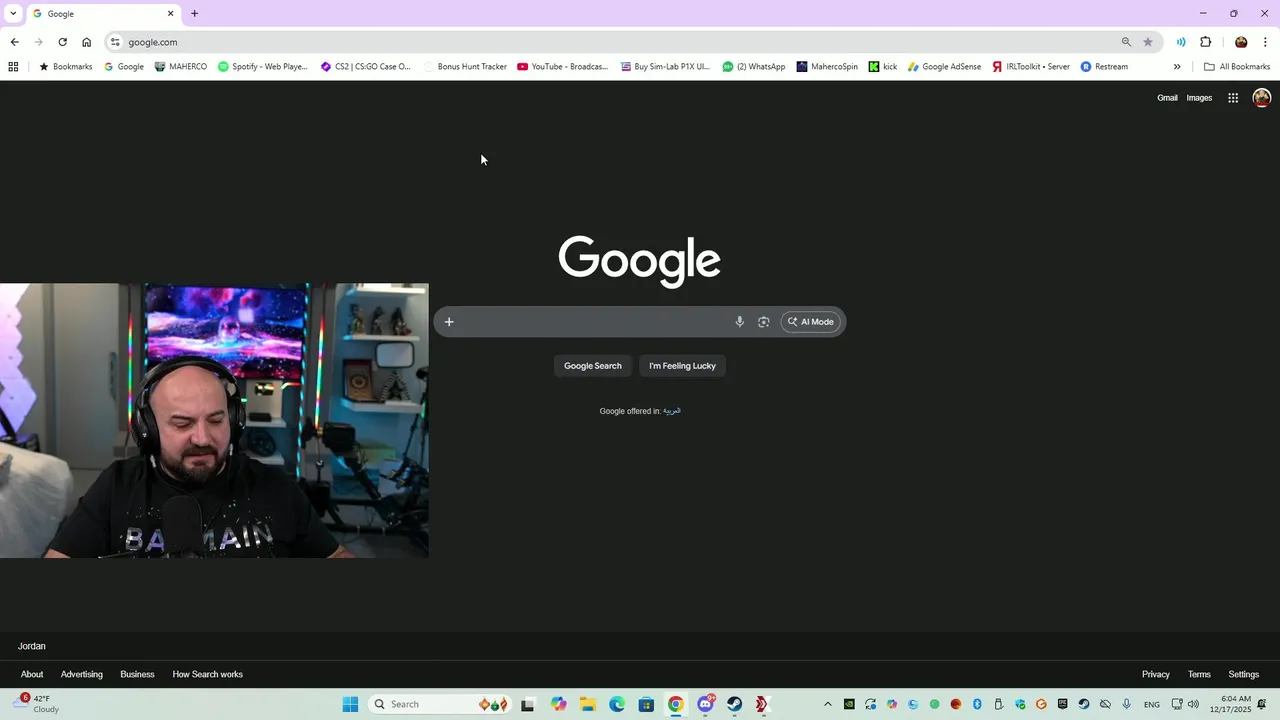Open the MahercoSpin bookmark
1280x720 pixels.
(827, 67)
